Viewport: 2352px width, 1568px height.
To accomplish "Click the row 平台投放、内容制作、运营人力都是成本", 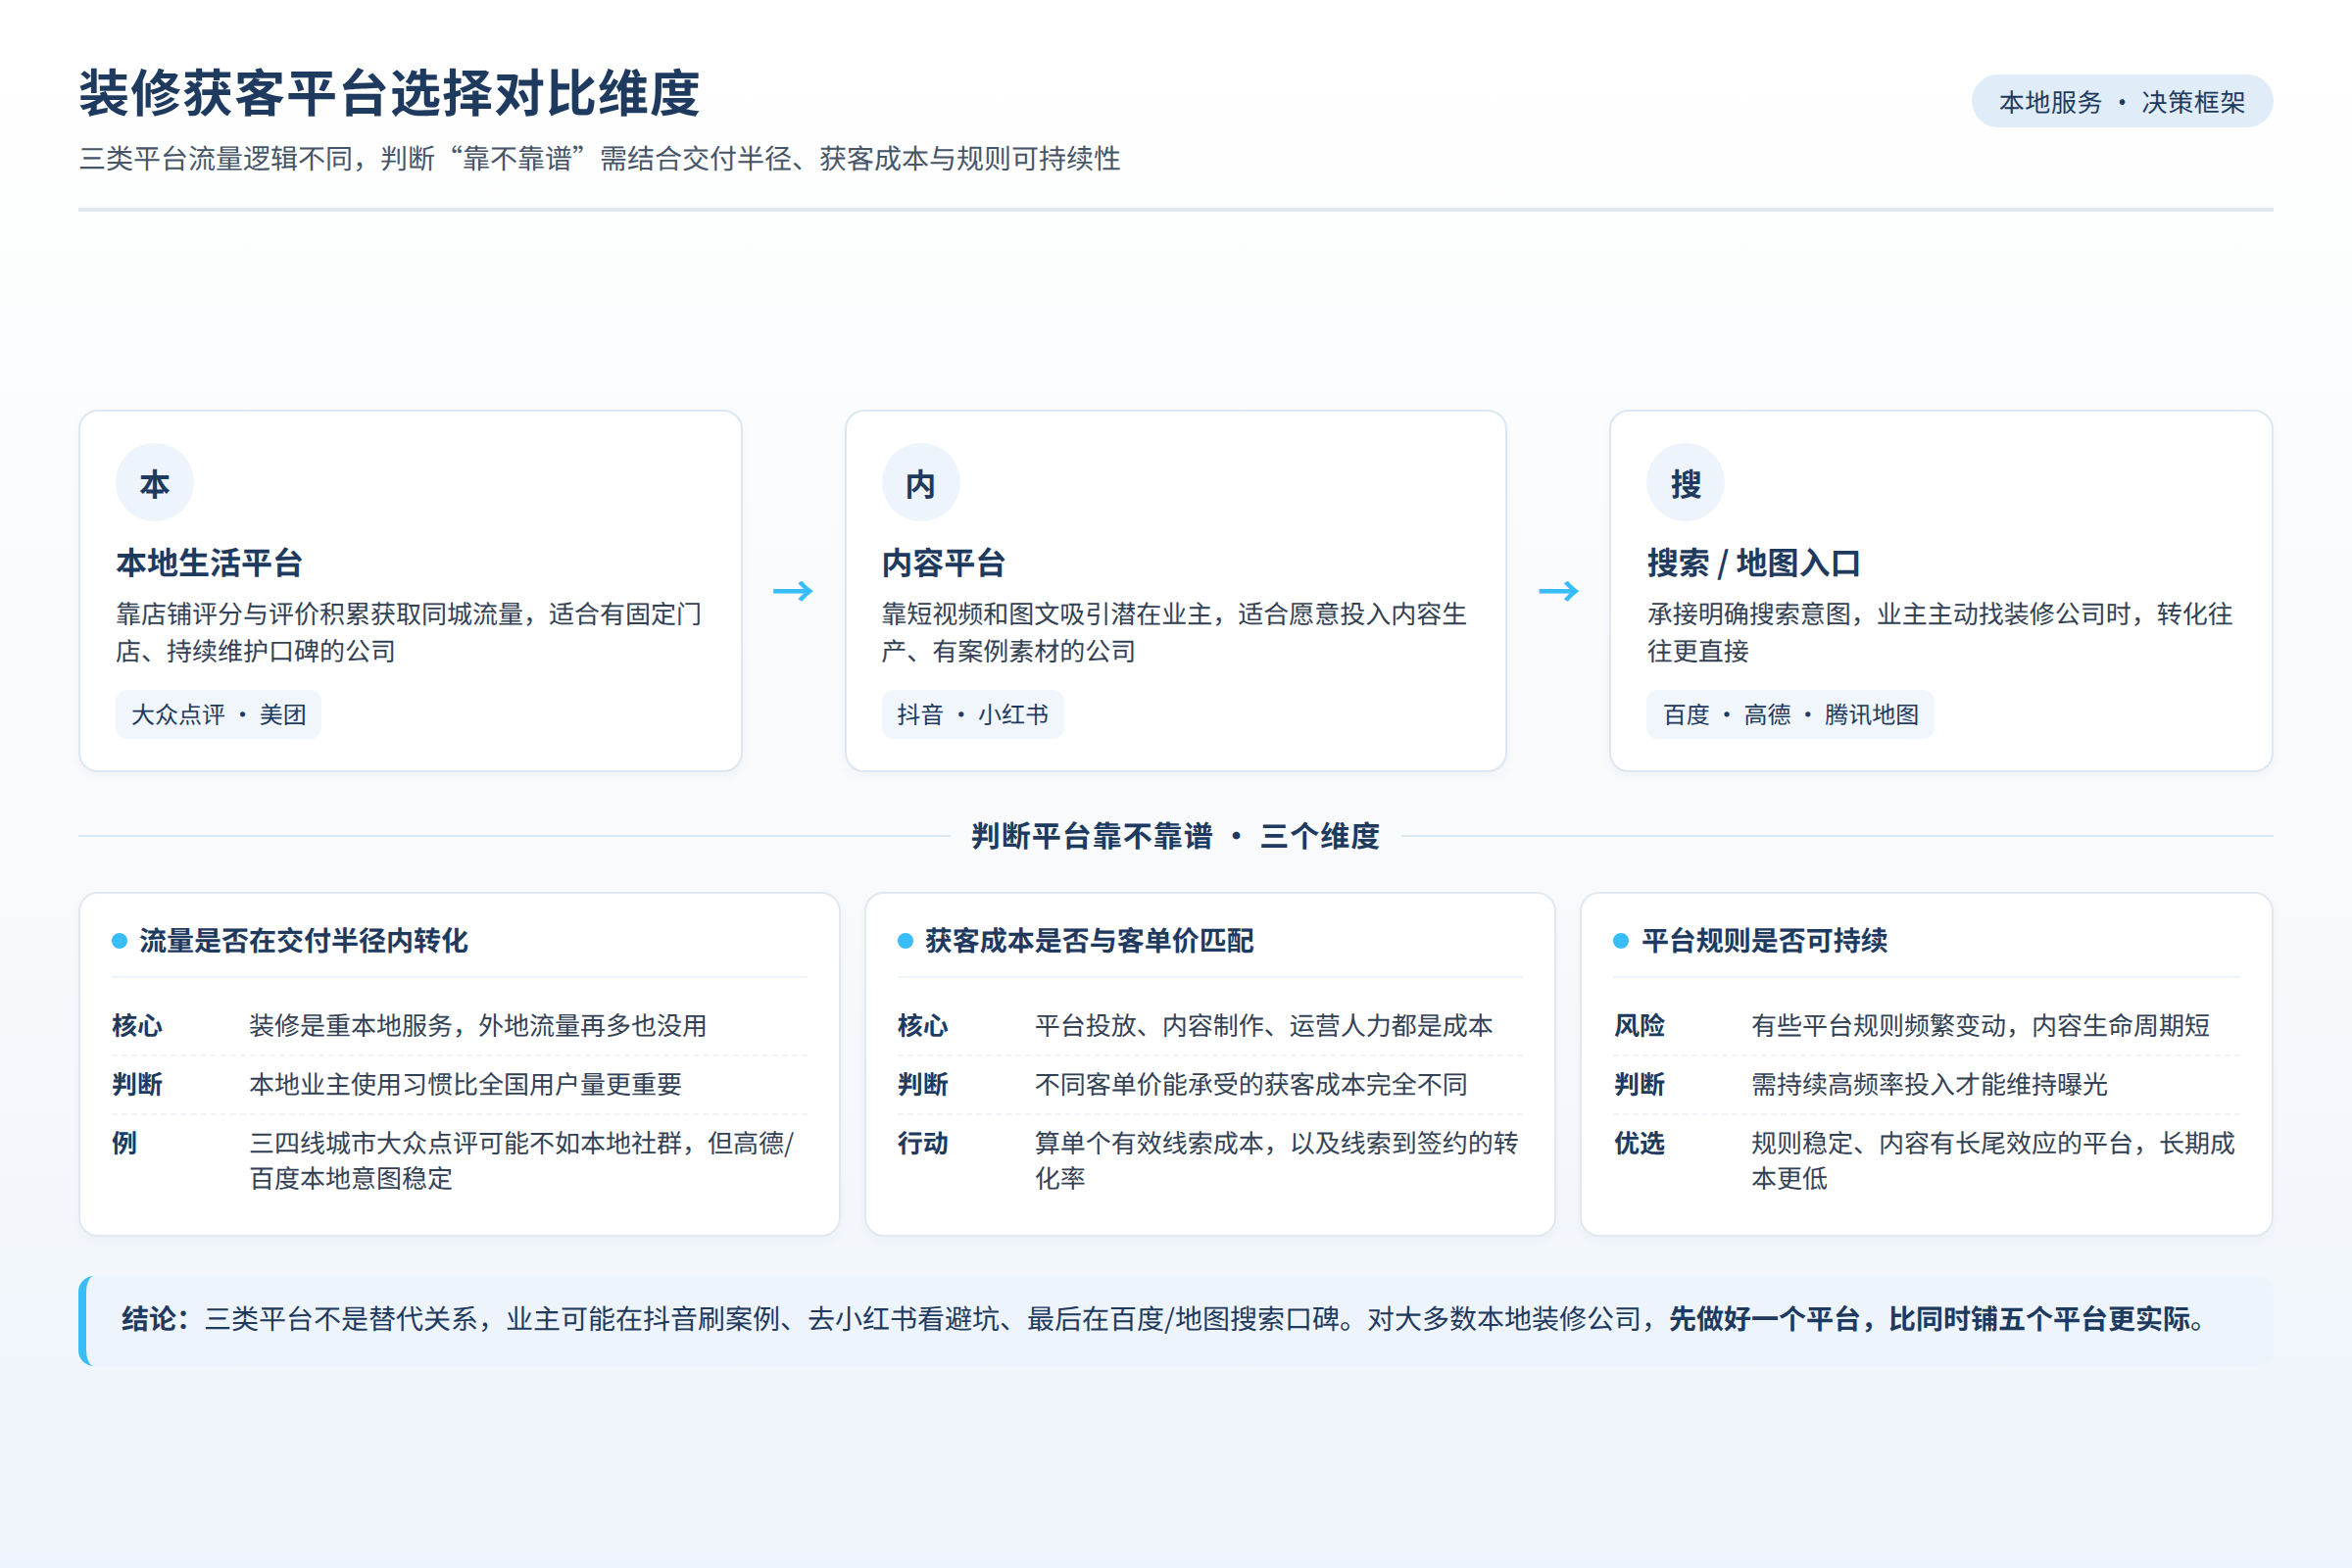I will [x=1263, y=1025].
